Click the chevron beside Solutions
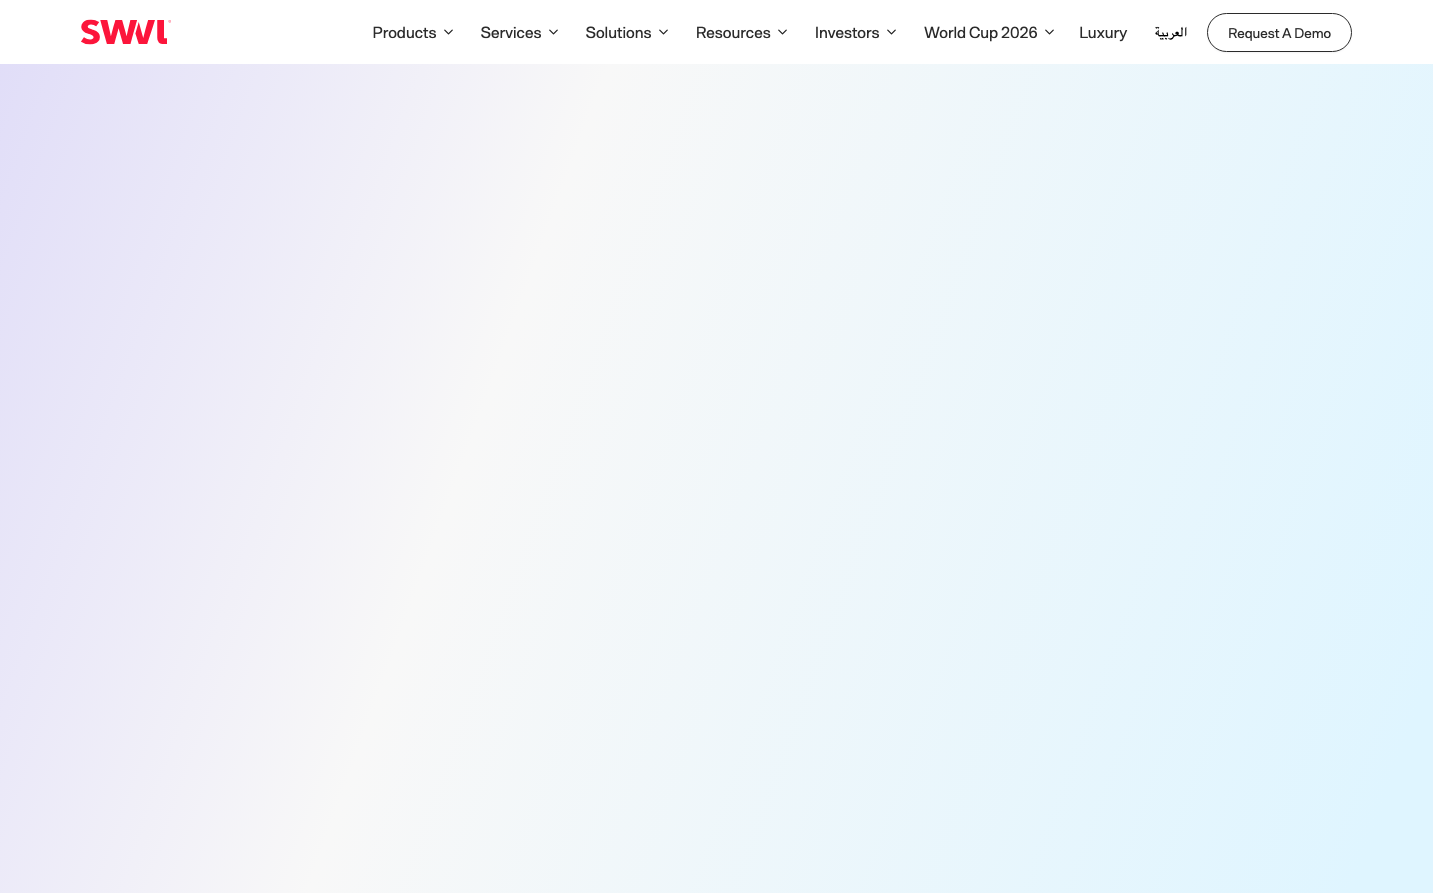 pyautogui.click(x=664, y=32)
